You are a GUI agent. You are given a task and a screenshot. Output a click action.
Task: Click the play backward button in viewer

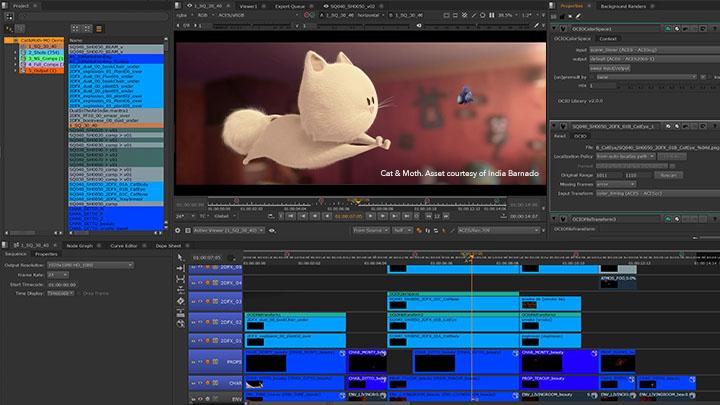coord(326,216)
